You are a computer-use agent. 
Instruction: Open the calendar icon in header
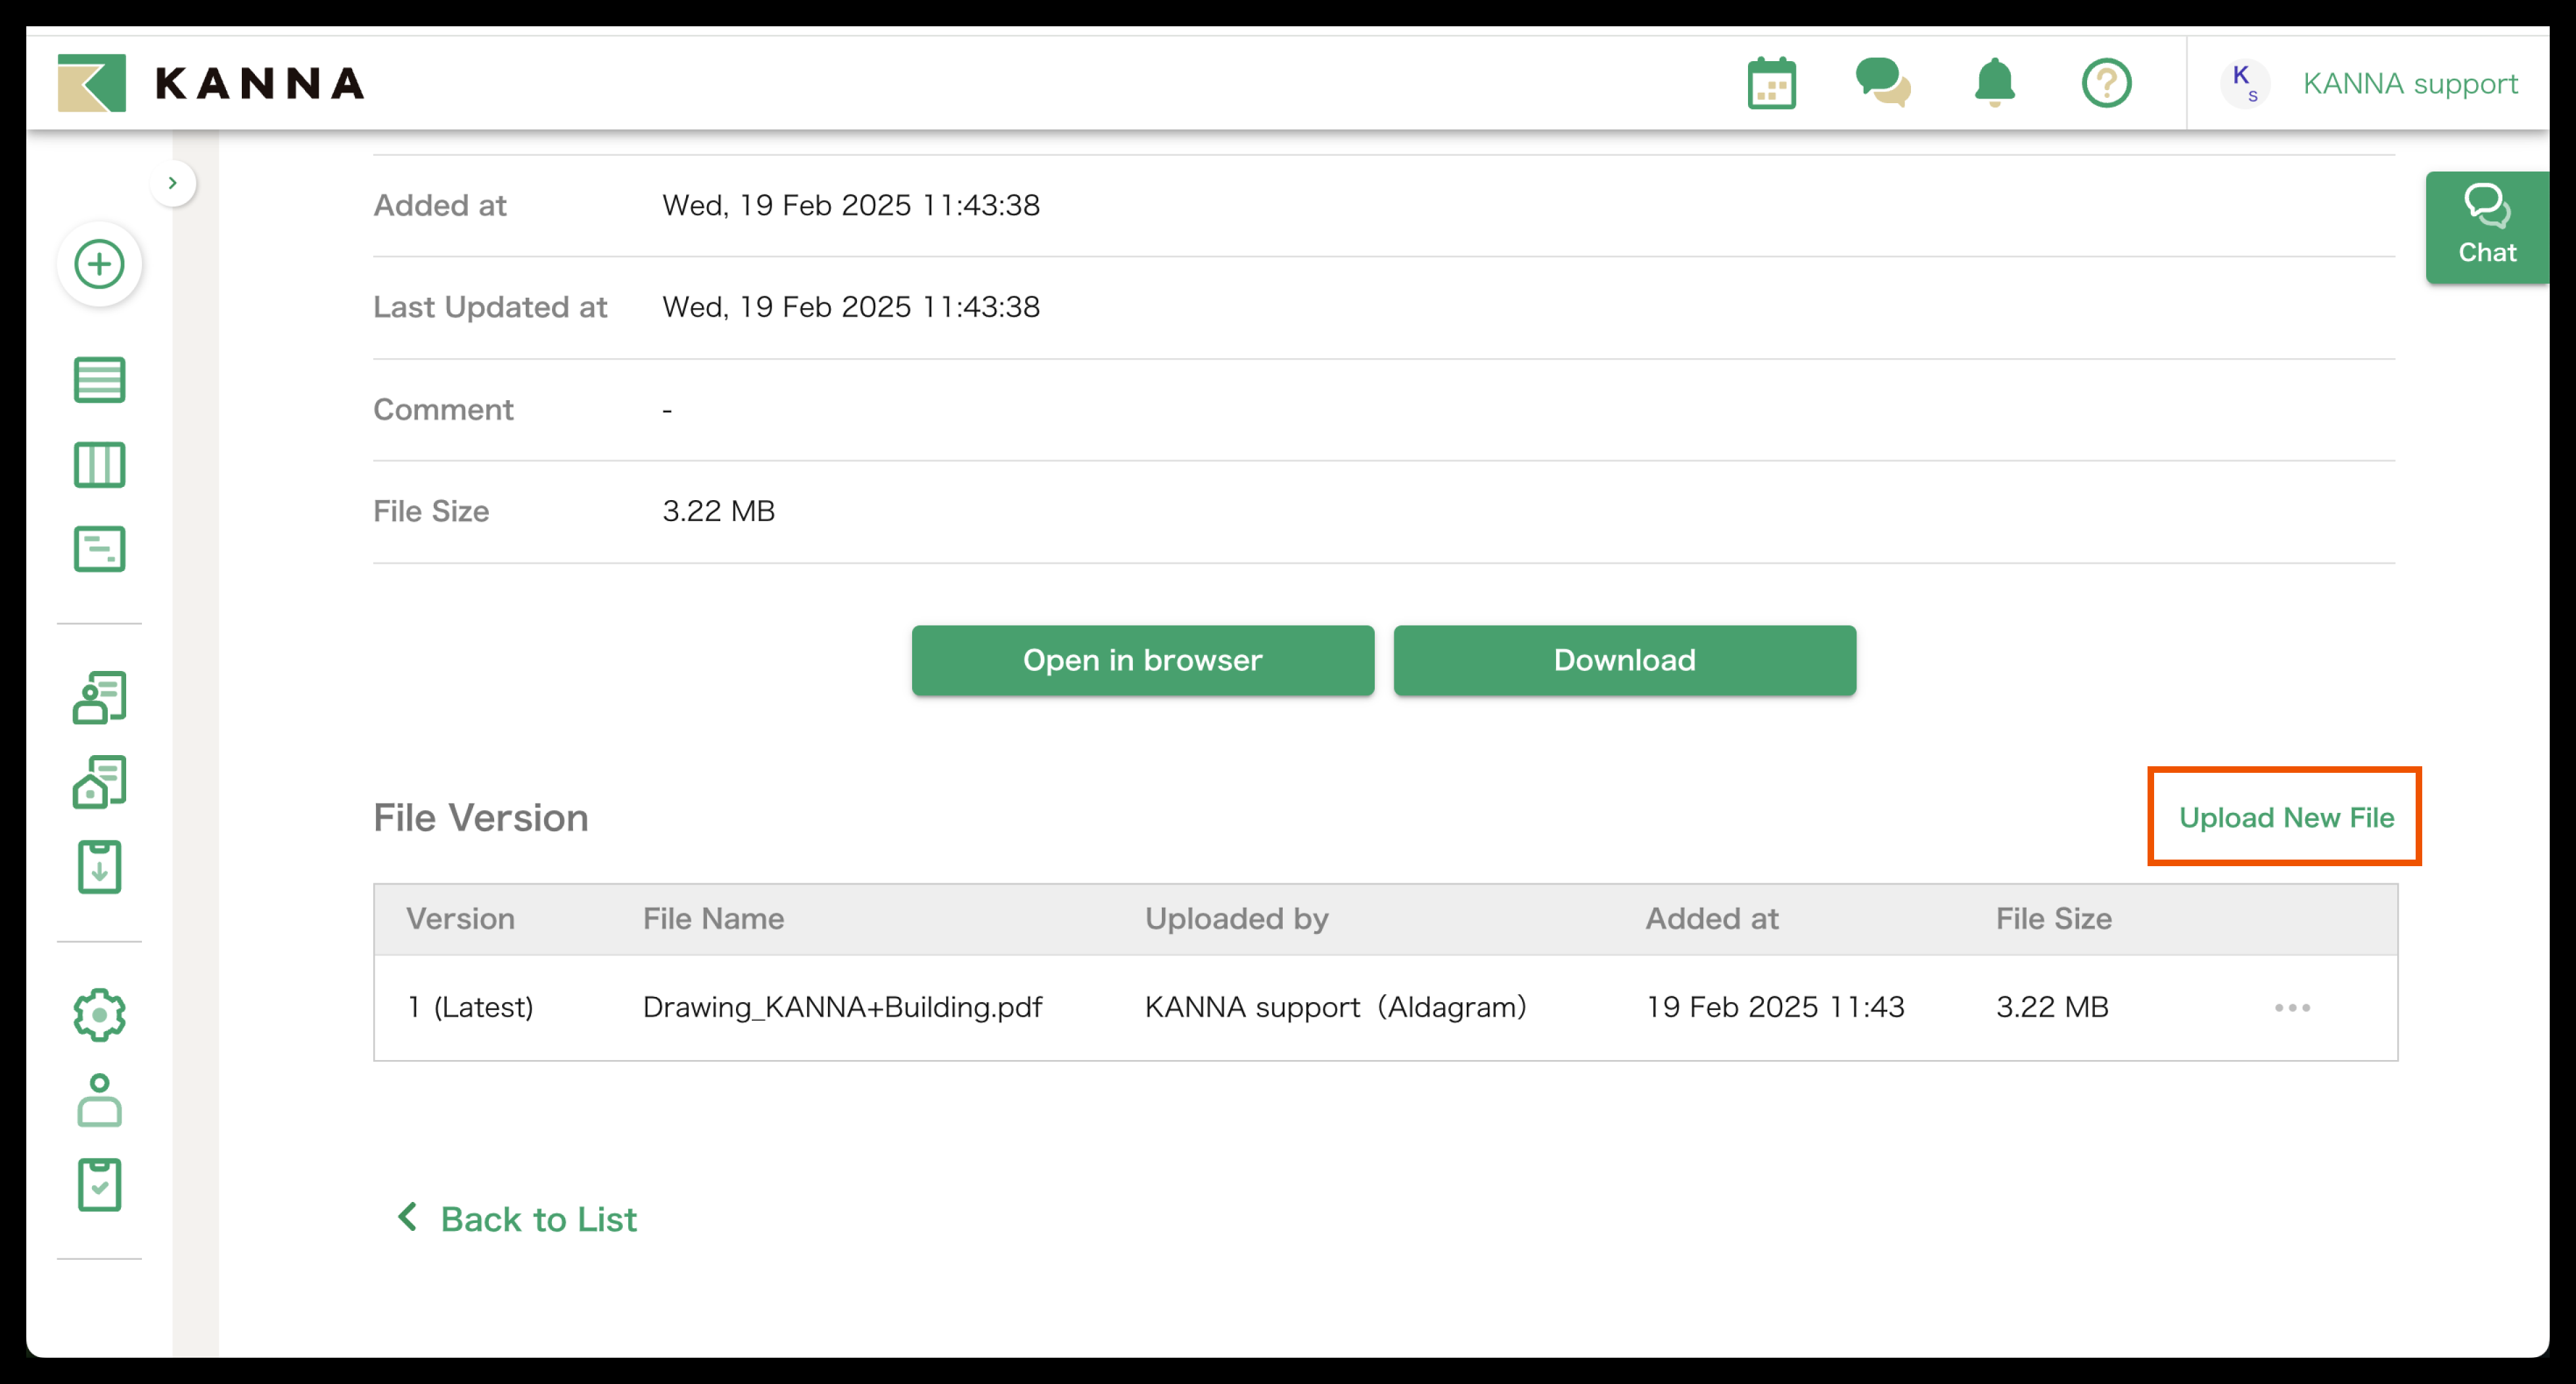[x=1771, y=83]
